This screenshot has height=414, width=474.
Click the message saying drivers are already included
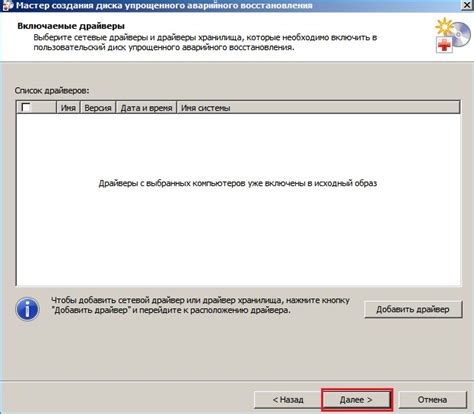238,183
